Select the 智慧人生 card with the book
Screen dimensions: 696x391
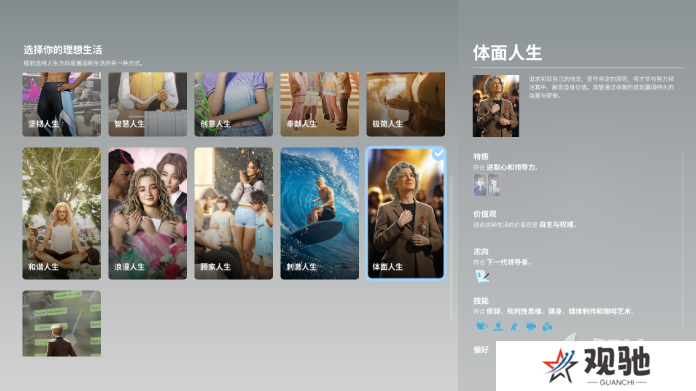(x=147, y=104)
